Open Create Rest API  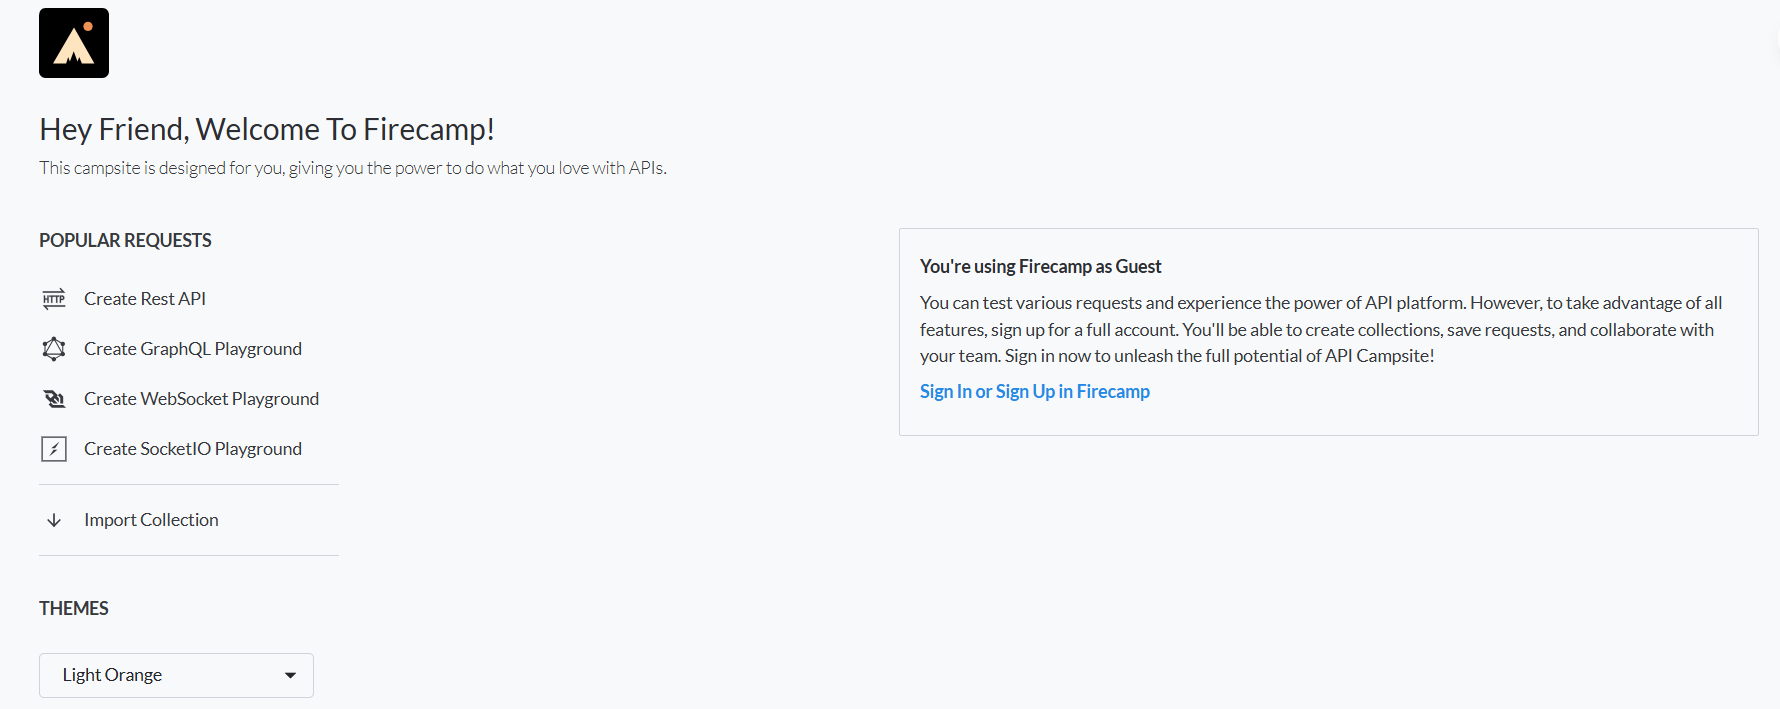point(145,298)
